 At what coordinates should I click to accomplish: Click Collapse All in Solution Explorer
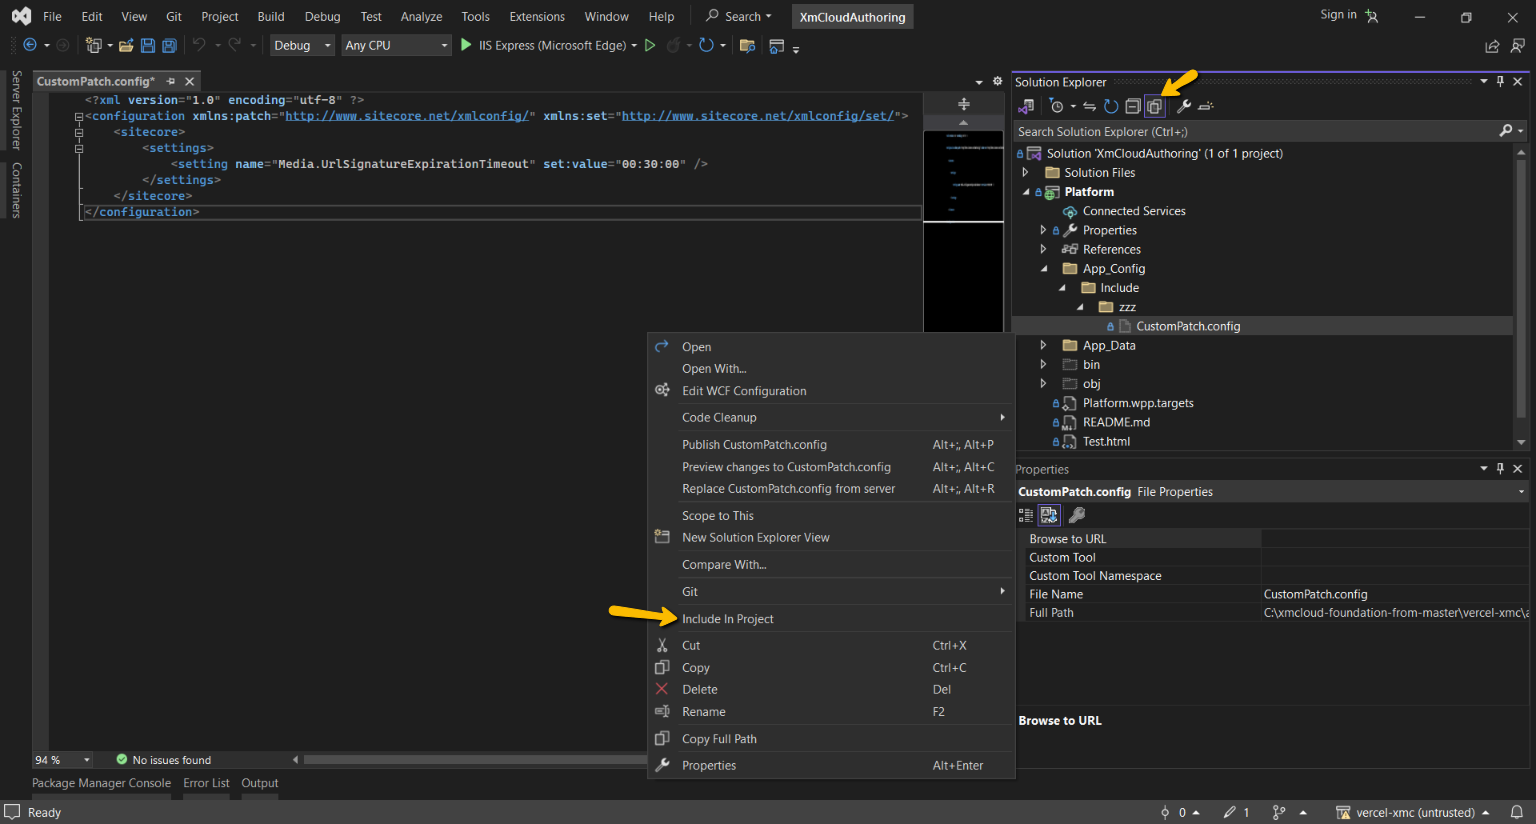1133,106
